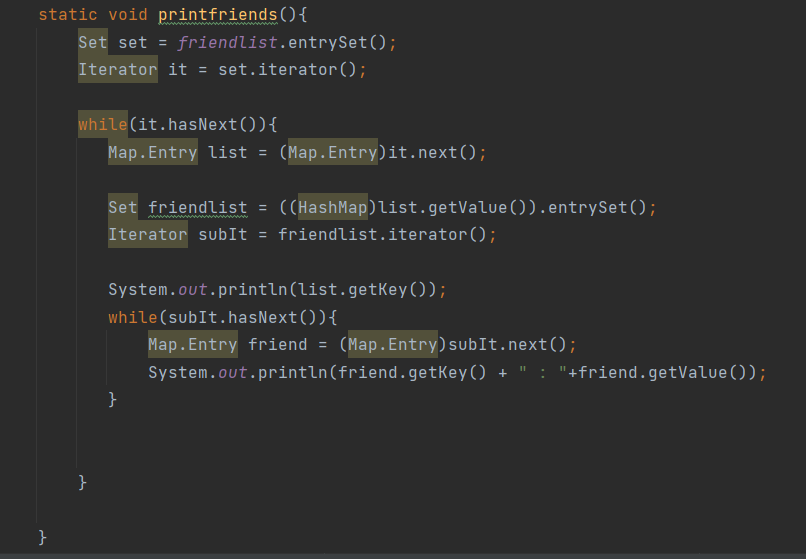Click the closing brace of printfriends method
This screenshot has width=806, height=559.
point(43,537)
